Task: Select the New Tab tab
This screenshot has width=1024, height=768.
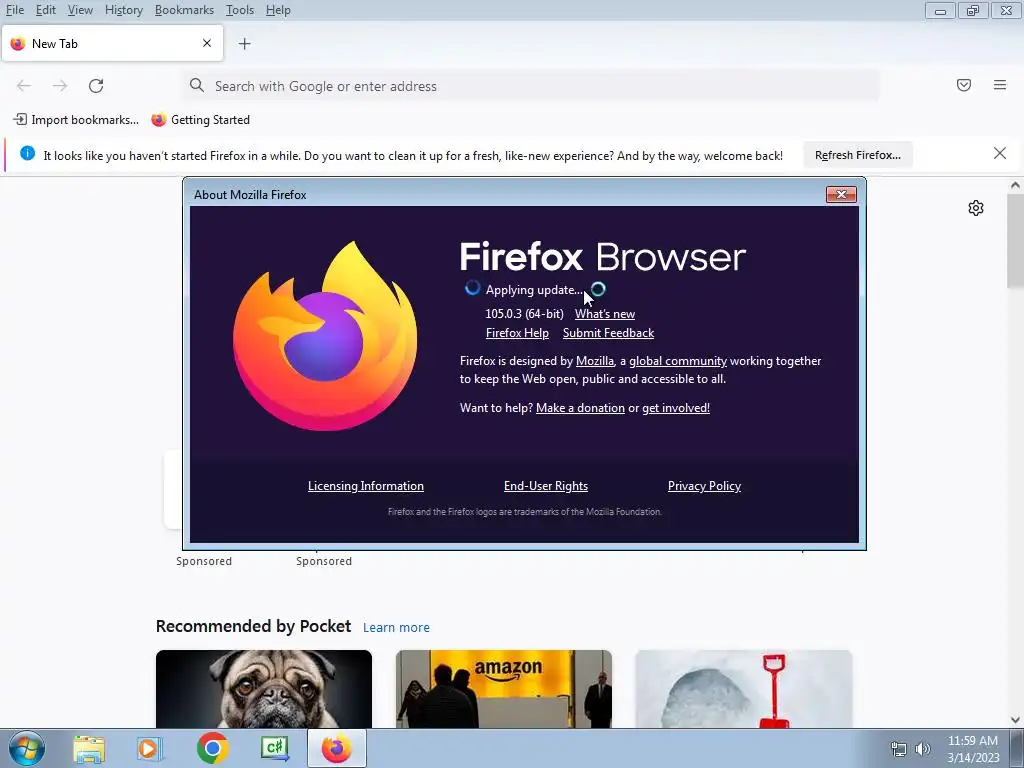Action: [x=112, y=43]
